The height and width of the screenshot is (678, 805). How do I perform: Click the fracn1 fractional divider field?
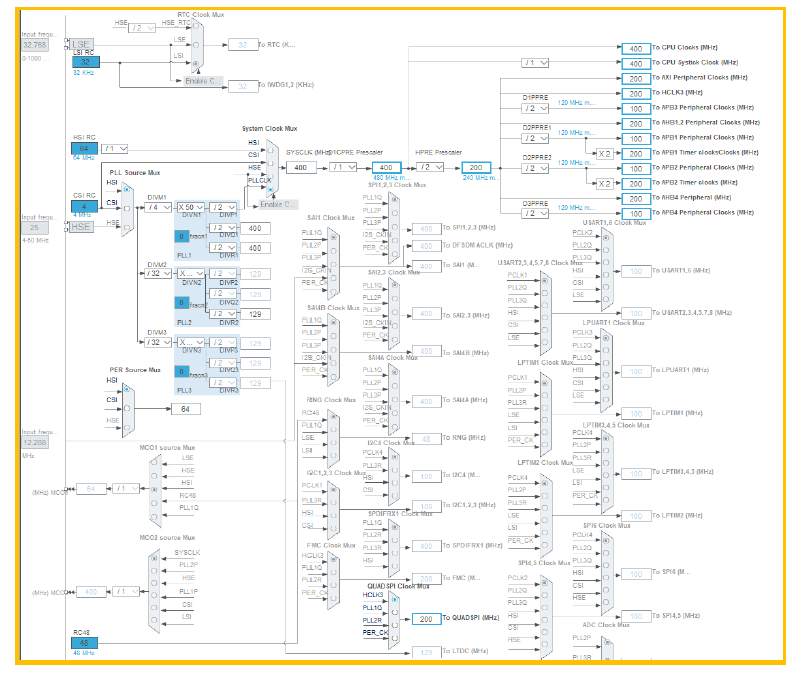(180, 235)
